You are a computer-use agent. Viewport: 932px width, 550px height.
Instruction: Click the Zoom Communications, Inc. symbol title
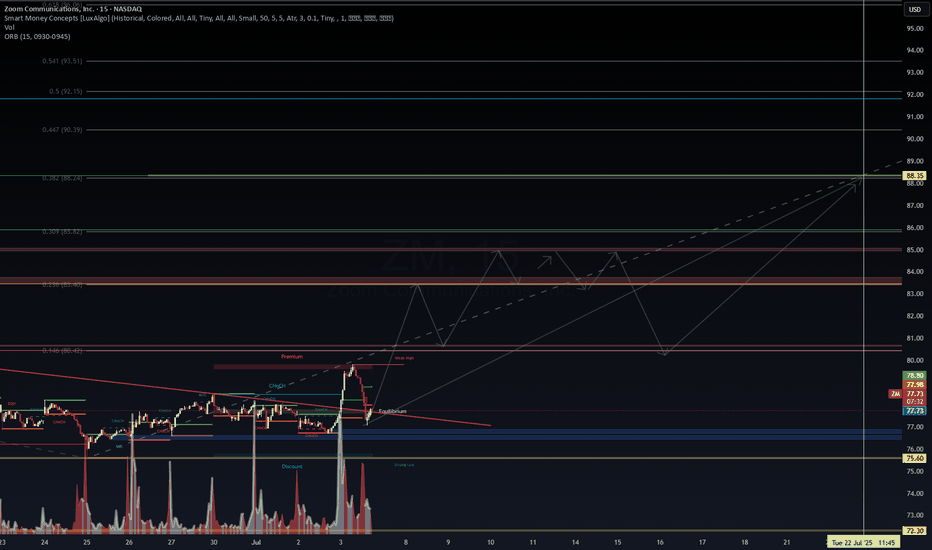tap(73, 9)
